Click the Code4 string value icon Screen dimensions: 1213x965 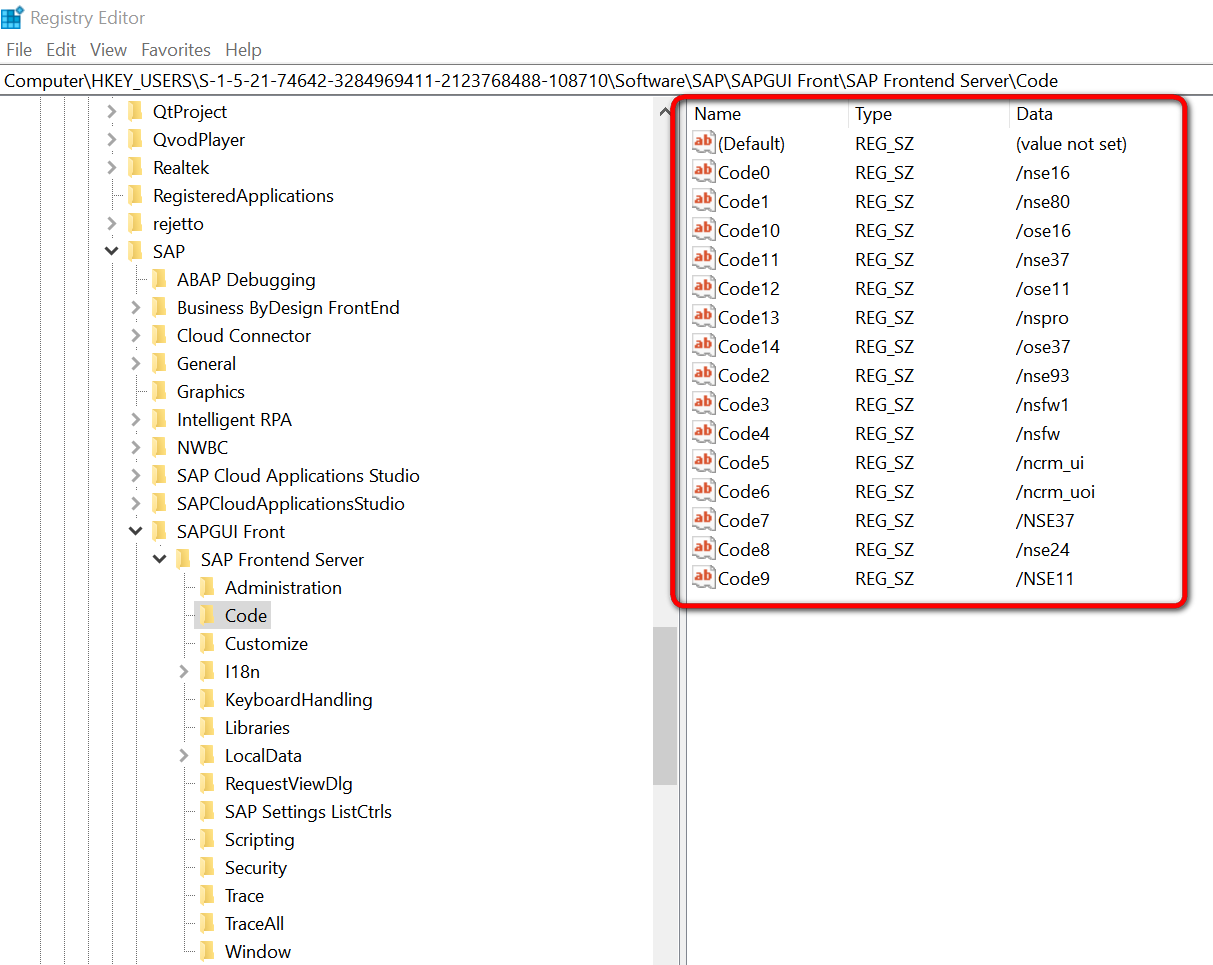coord(704,433)
